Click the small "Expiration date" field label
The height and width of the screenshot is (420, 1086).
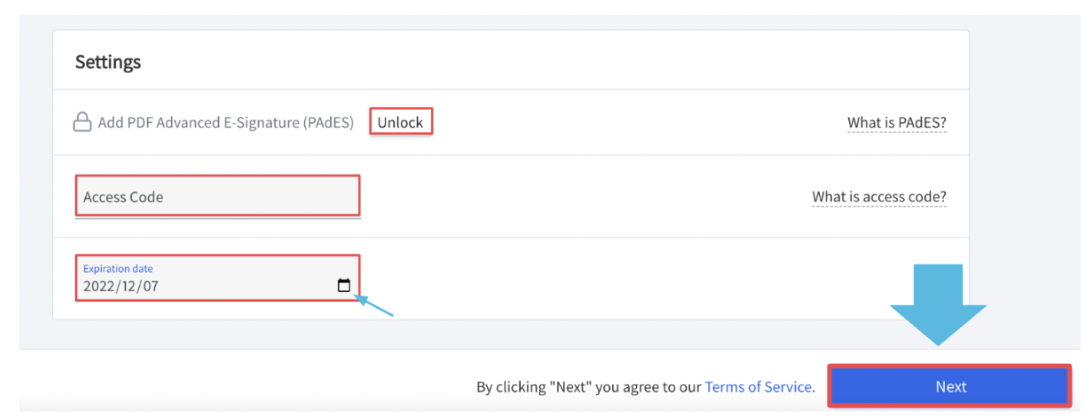point(118,268)
